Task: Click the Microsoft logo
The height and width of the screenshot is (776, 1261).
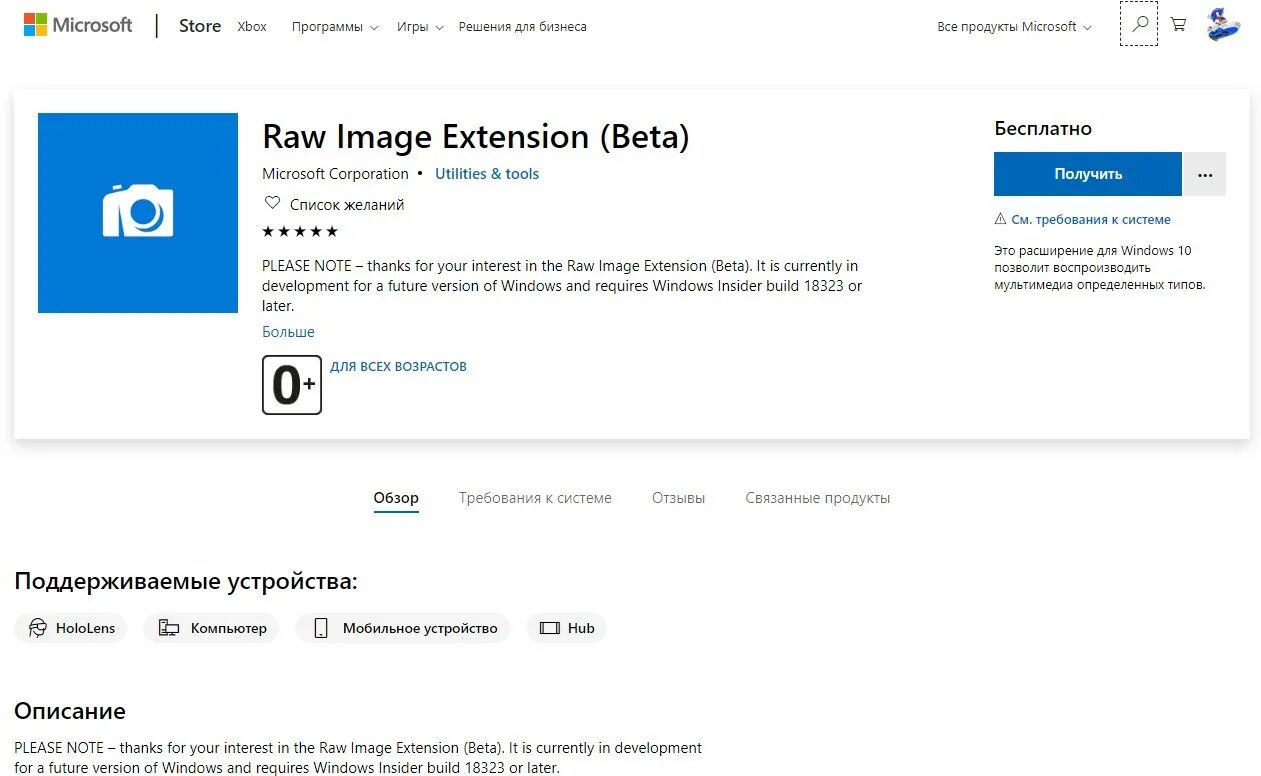Action: 78,25
